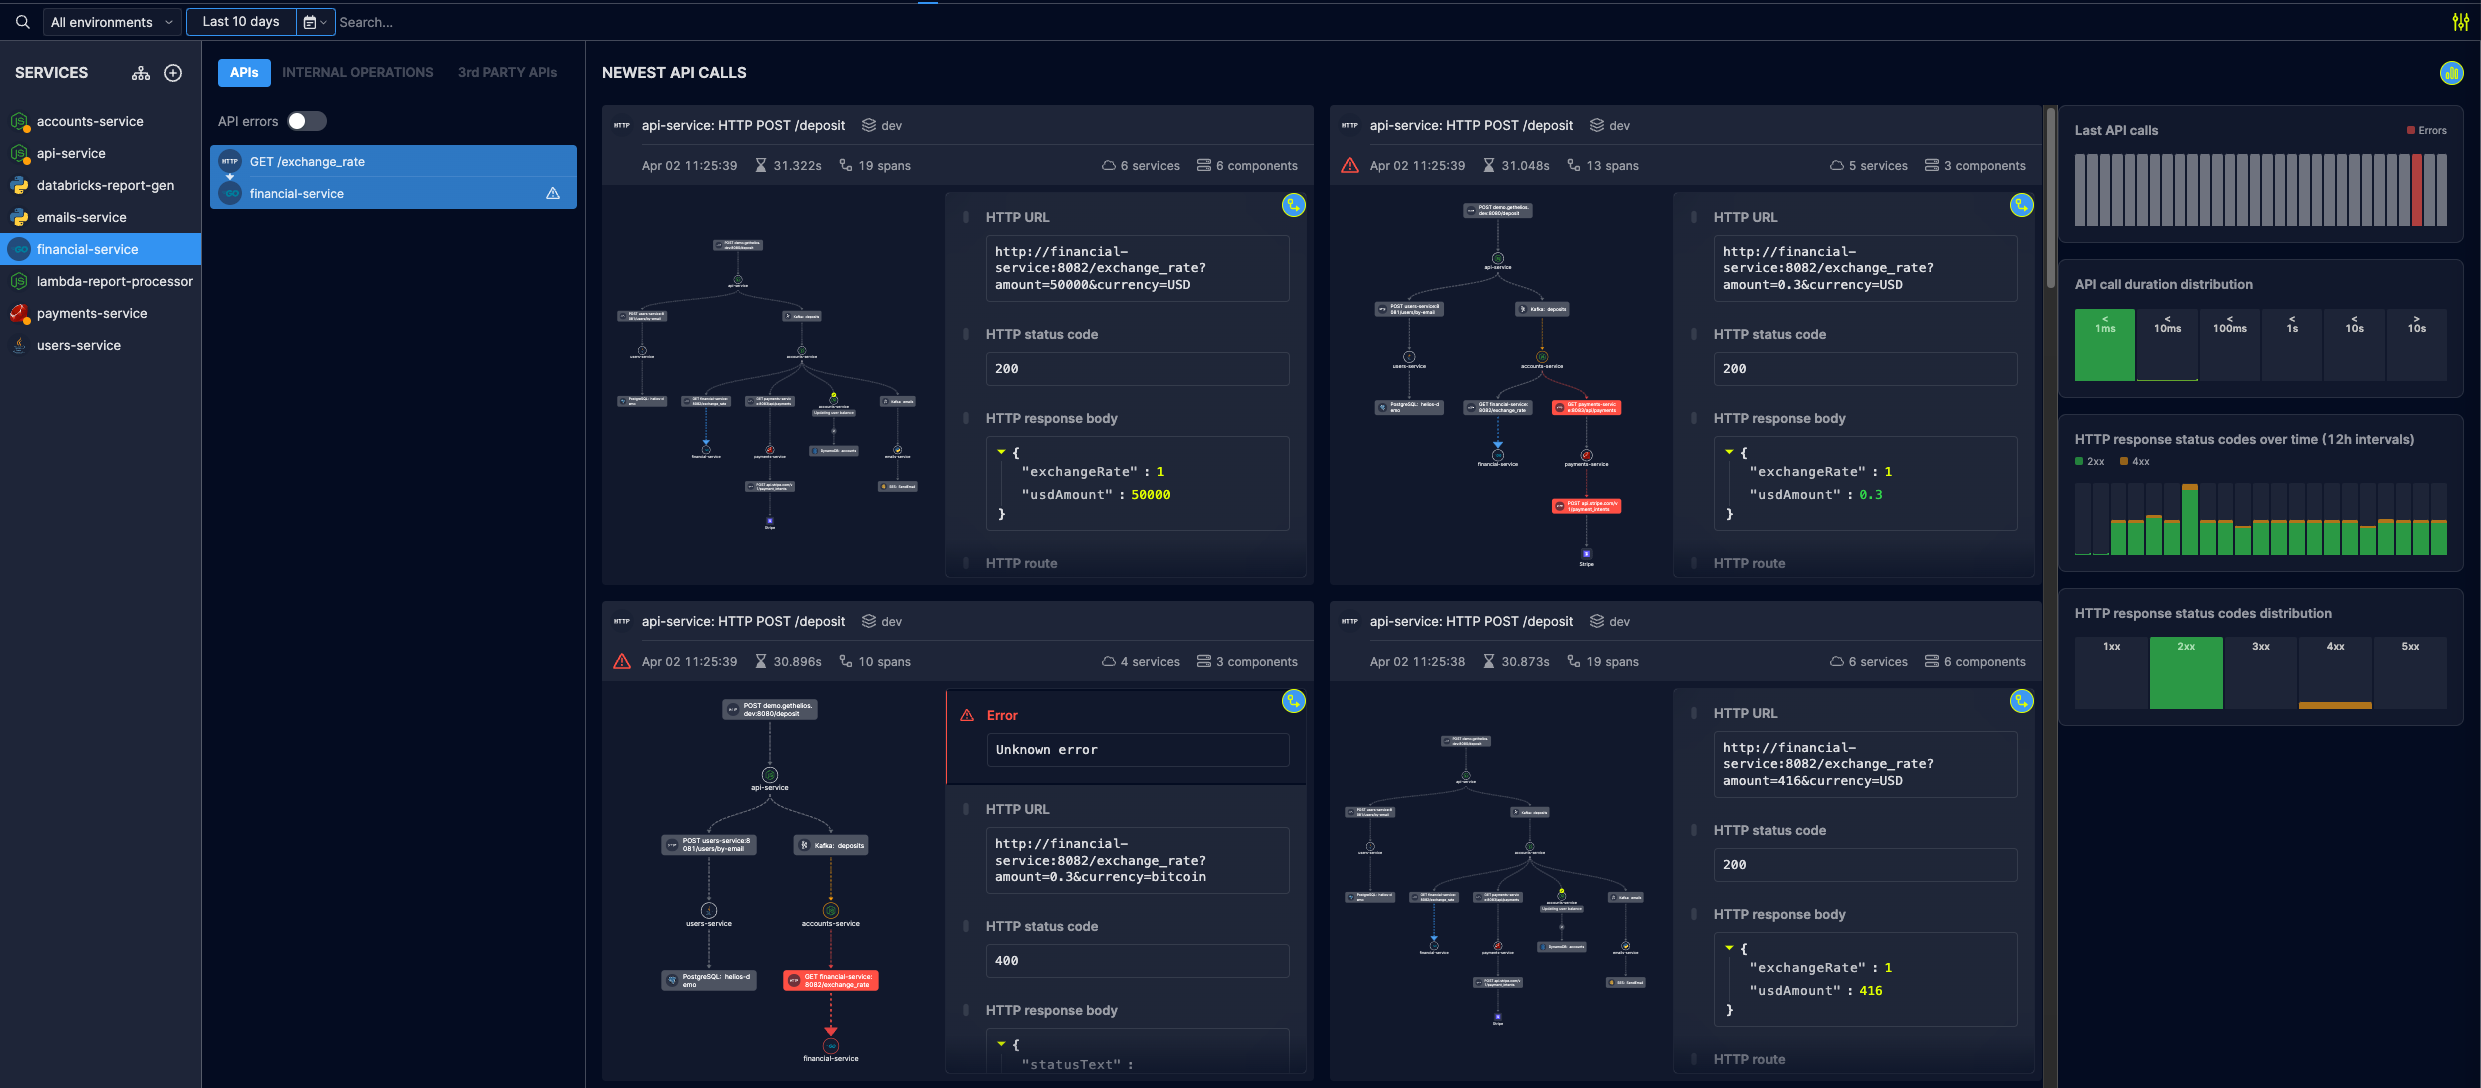Click the add service plus icon
This screenshot has height=1088, width=2481.
pos(173,73)
